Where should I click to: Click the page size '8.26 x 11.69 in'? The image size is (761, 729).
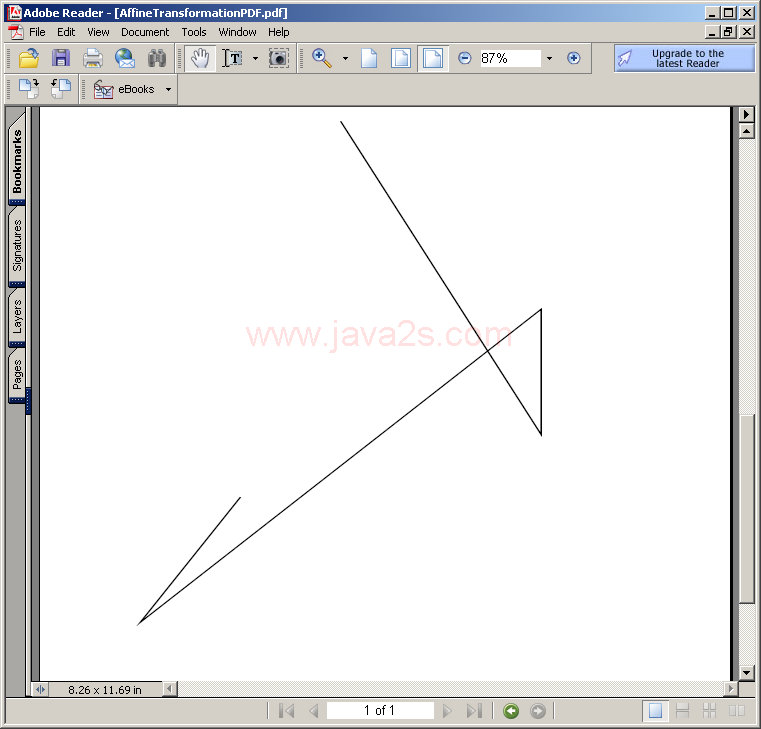point(105,690)
